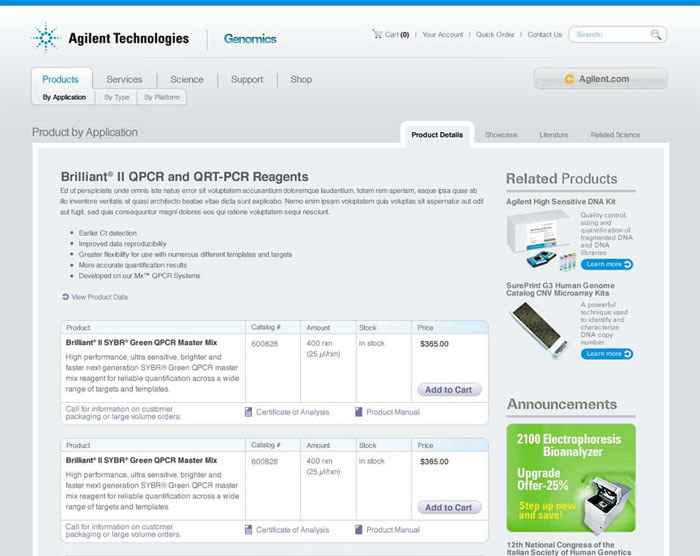Open the shopping cart icon

coord(377,34)
